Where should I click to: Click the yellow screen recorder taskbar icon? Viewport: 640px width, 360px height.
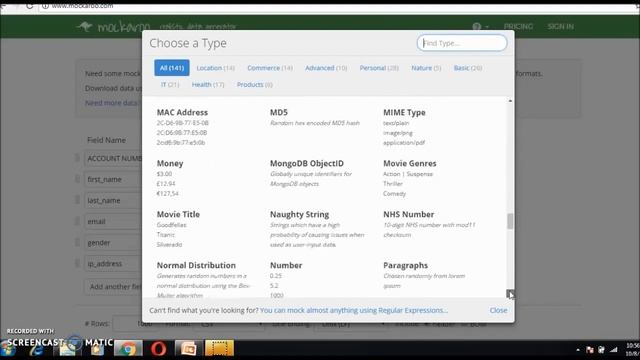click(219, 348)
